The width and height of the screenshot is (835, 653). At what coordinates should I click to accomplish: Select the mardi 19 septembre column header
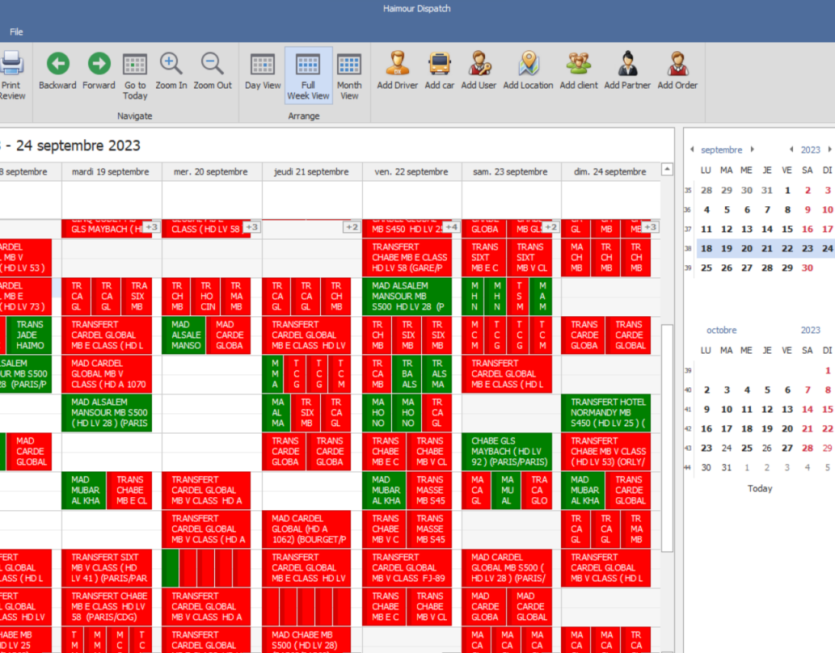tap(110, 172)
